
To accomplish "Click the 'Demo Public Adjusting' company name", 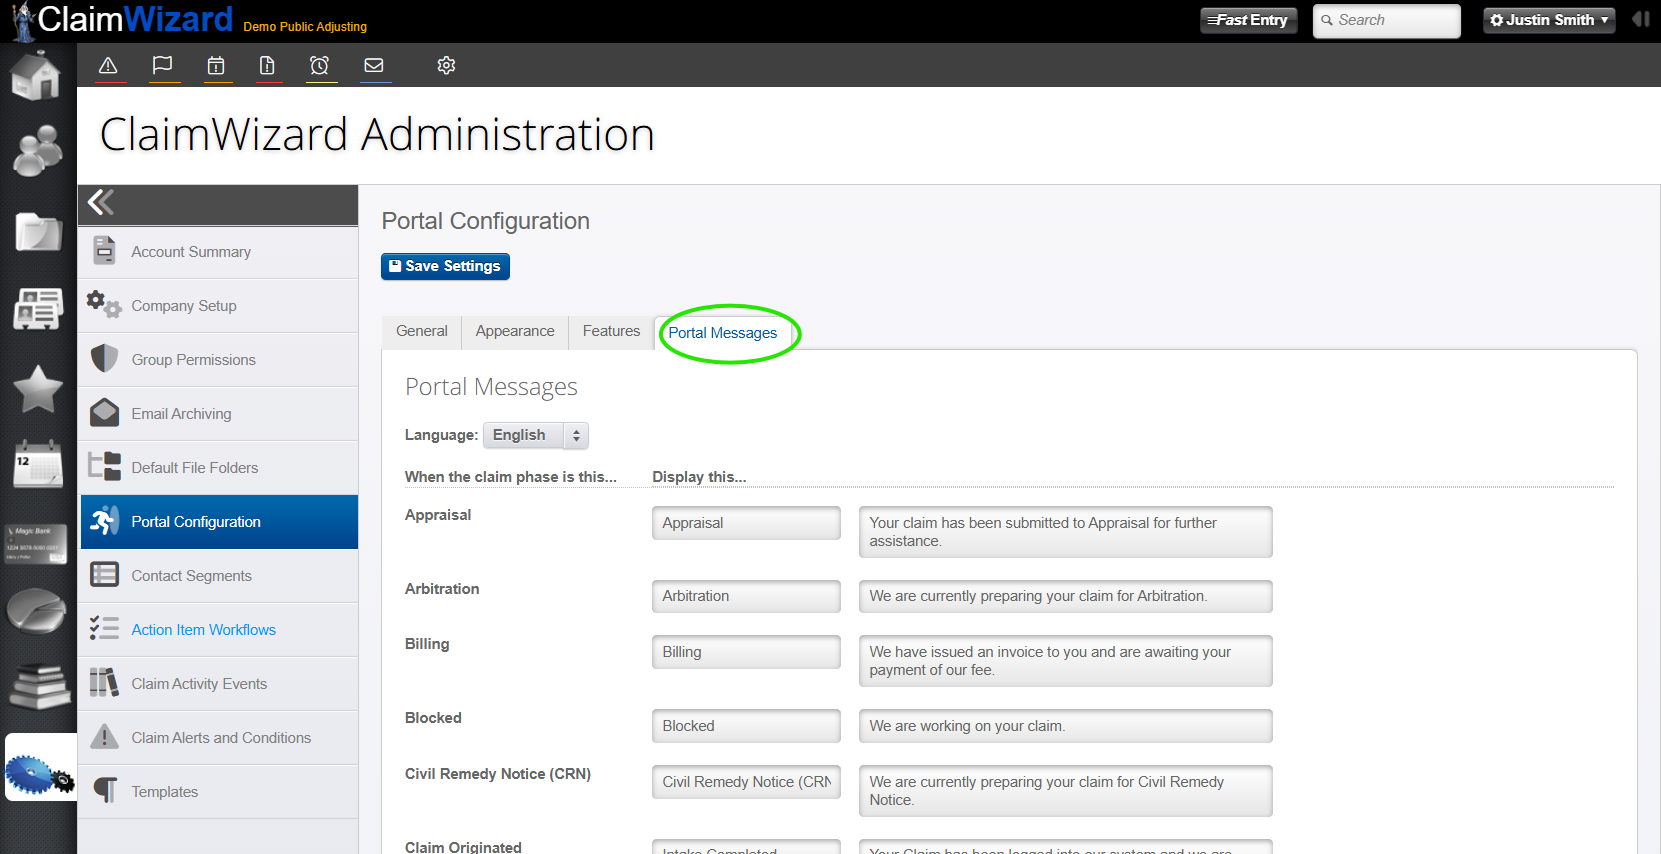I will point(305,27).
